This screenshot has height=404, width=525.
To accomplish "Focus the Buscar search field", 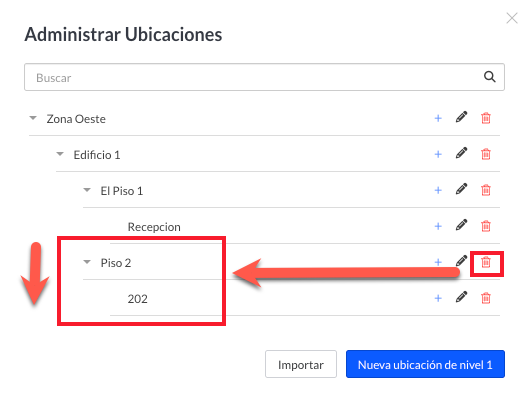I will pyautogui.click(x=264, y=77).
